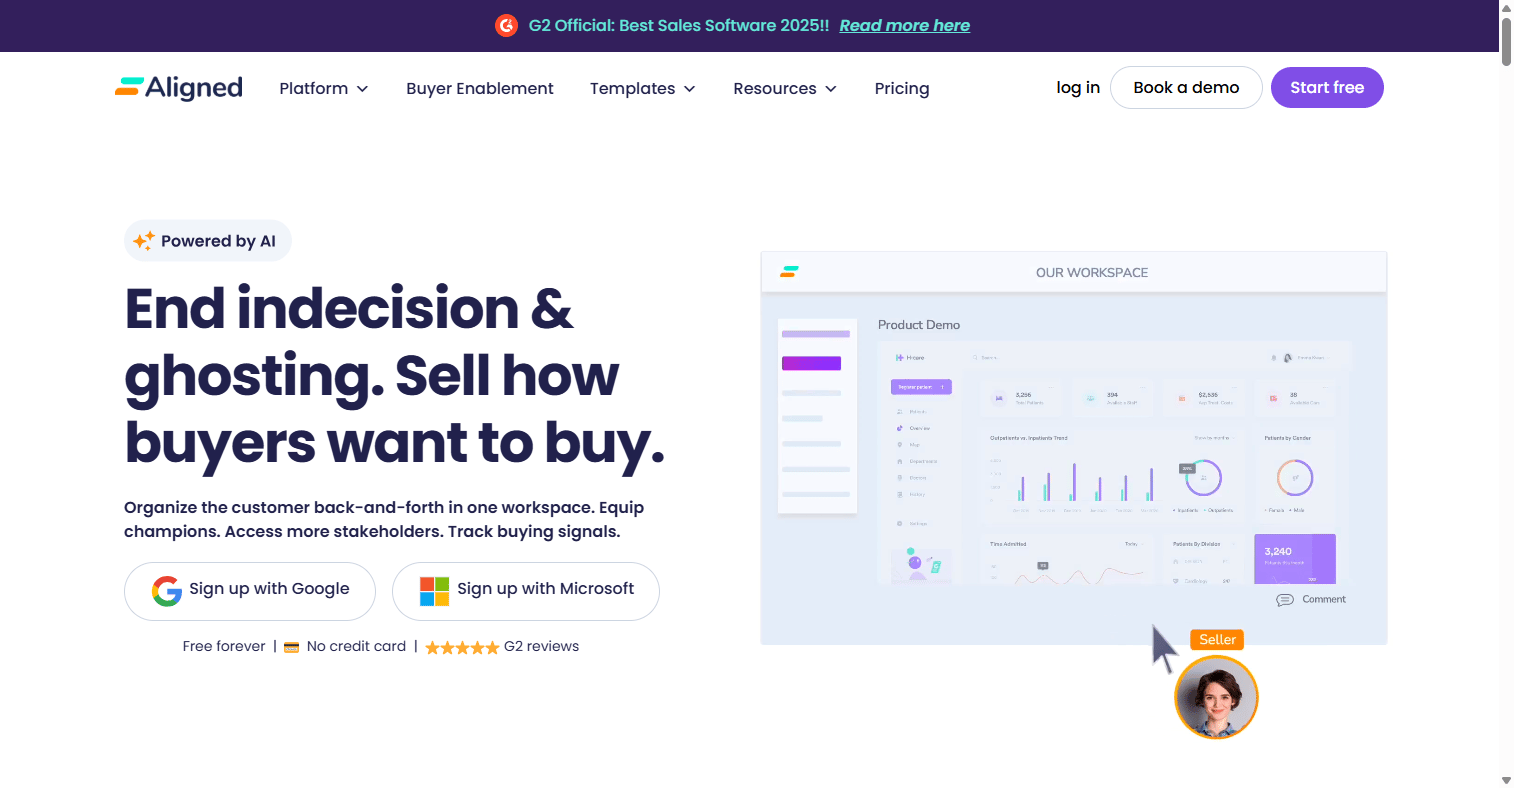Click the OUR WORKSPACE title
This screenshot has width=1514, height=788.
point(1092,272)
